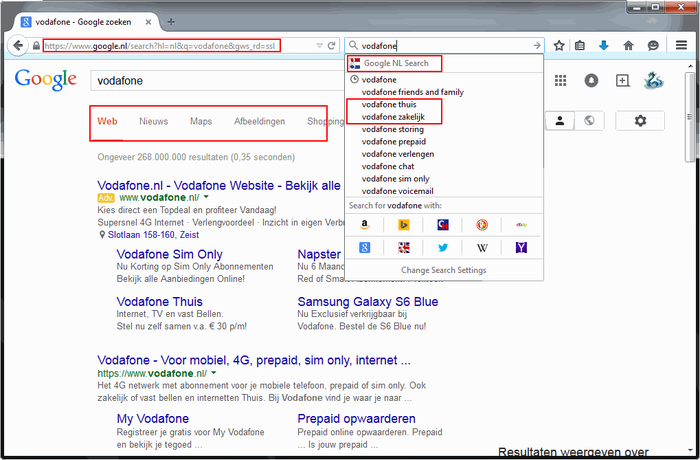Image resolution: width=700 pixels, height=460 pixels.
Task: Search vodafone with Yahoo Y icon
Action: click(x=521, y=247)
